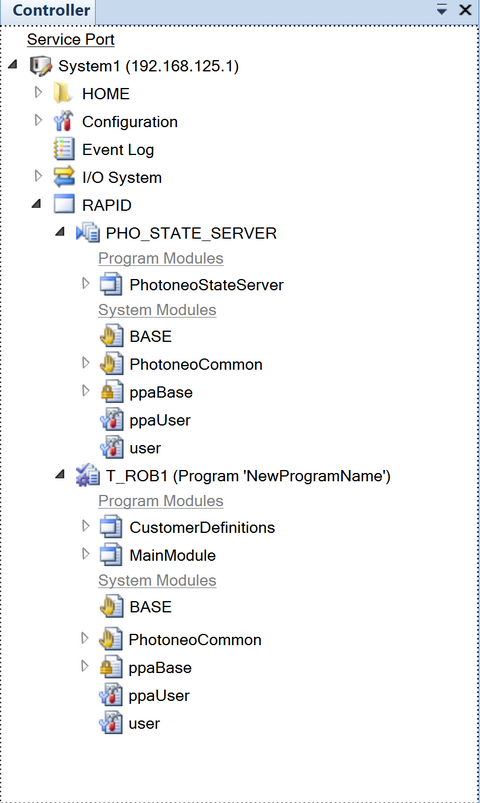Click the locked ppaBase icon under T_ROB1
Image resolution: width=480 pixels, height=803 pixels.
point(111,667)
